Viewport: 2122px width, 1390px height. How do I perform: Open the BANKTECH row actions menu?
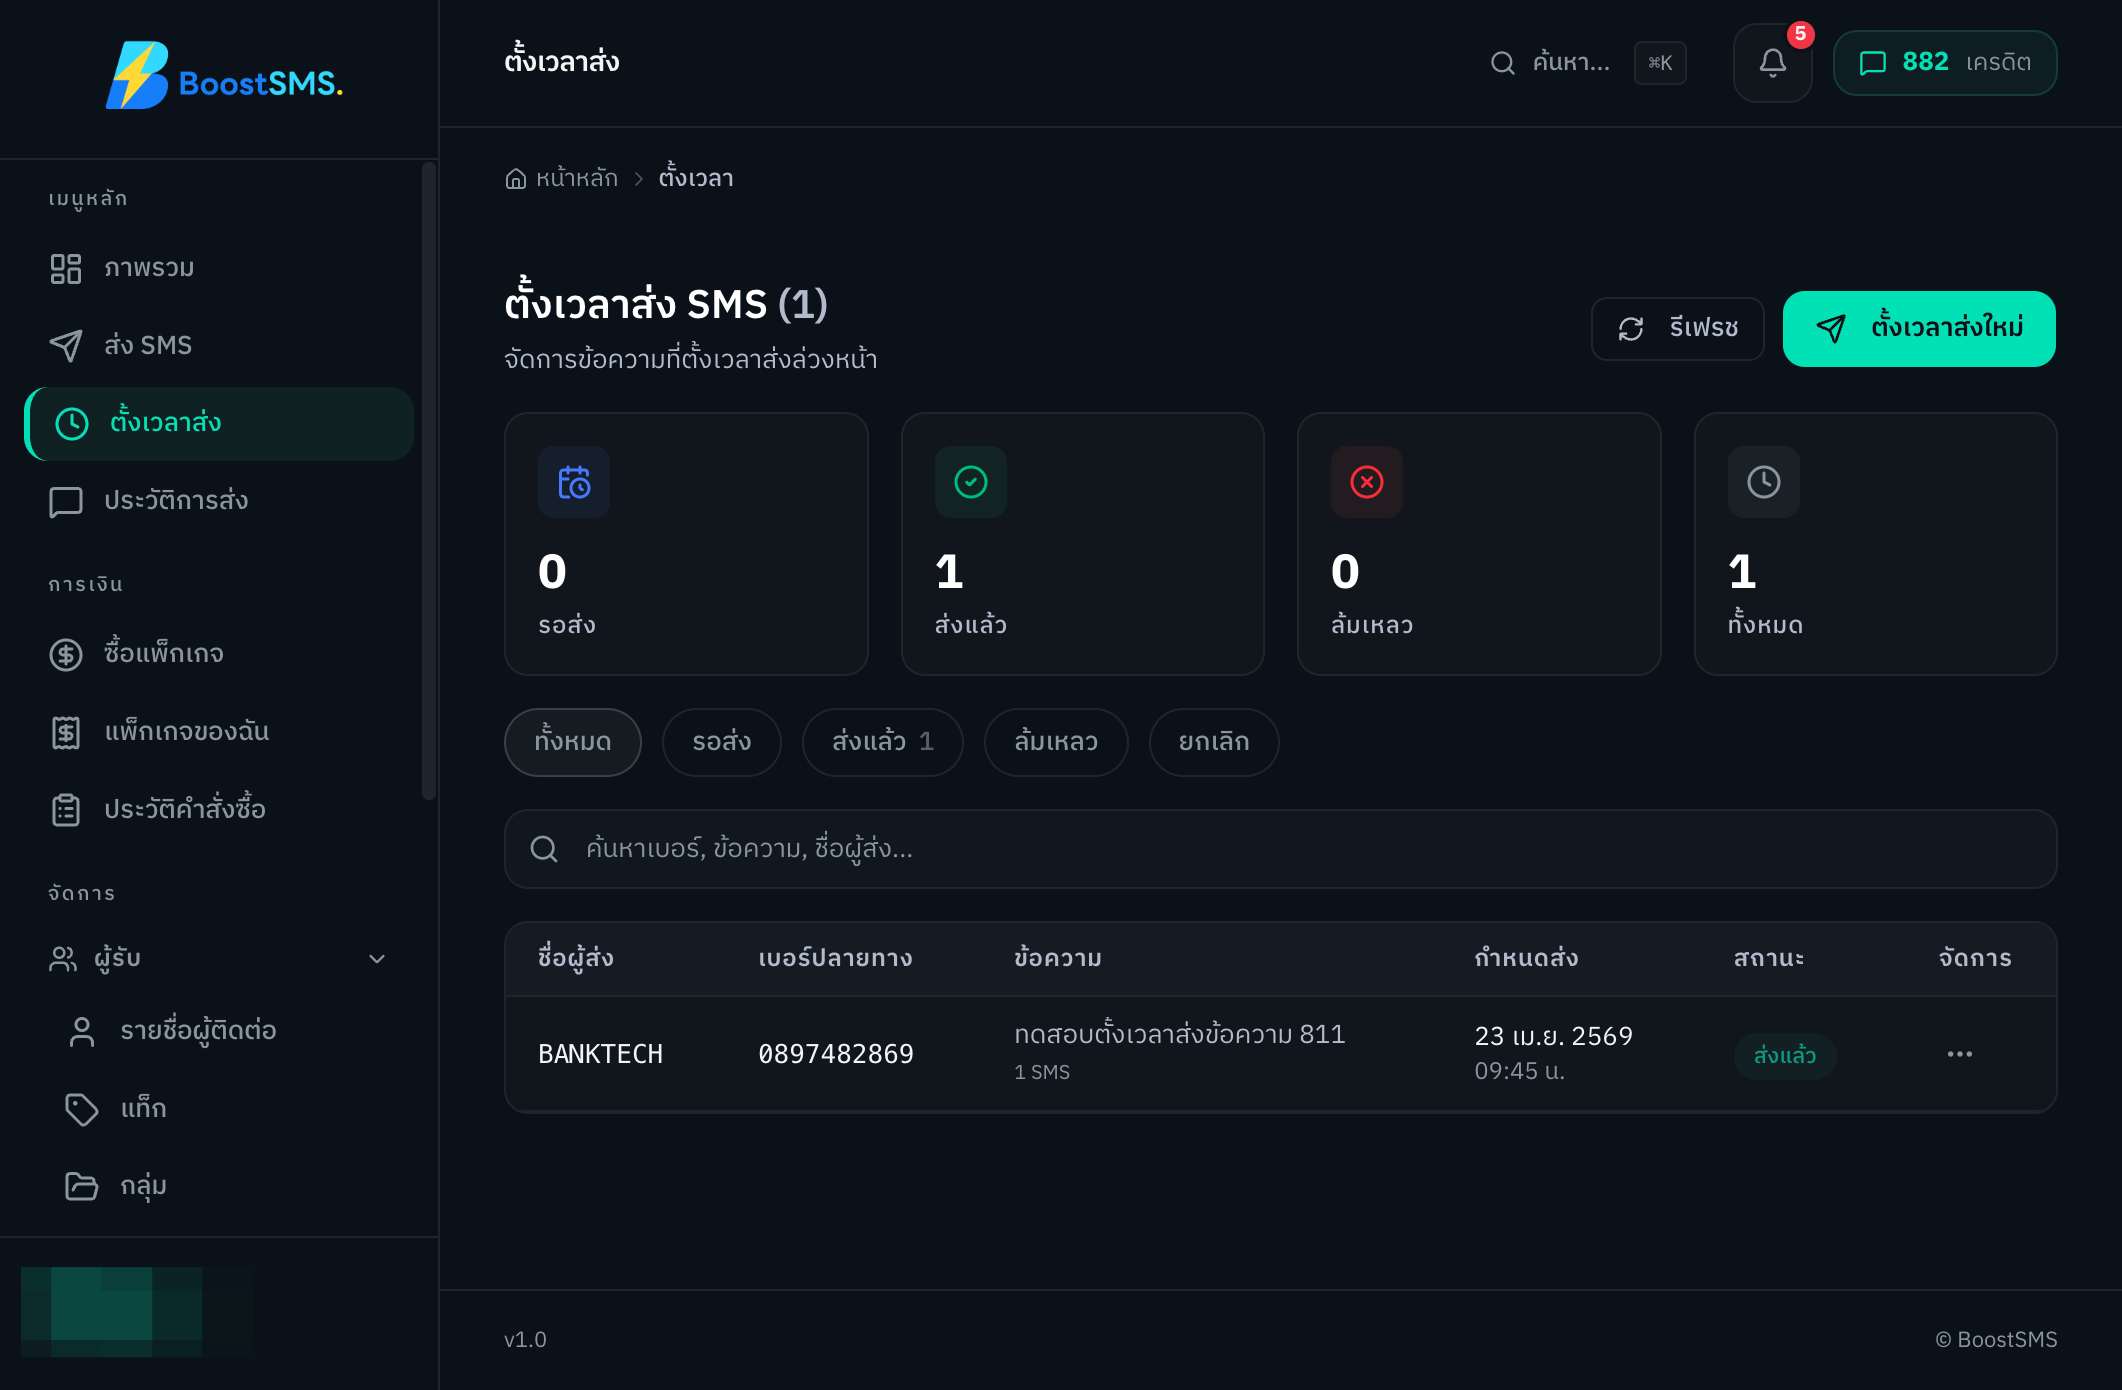coord(1959,1054)
